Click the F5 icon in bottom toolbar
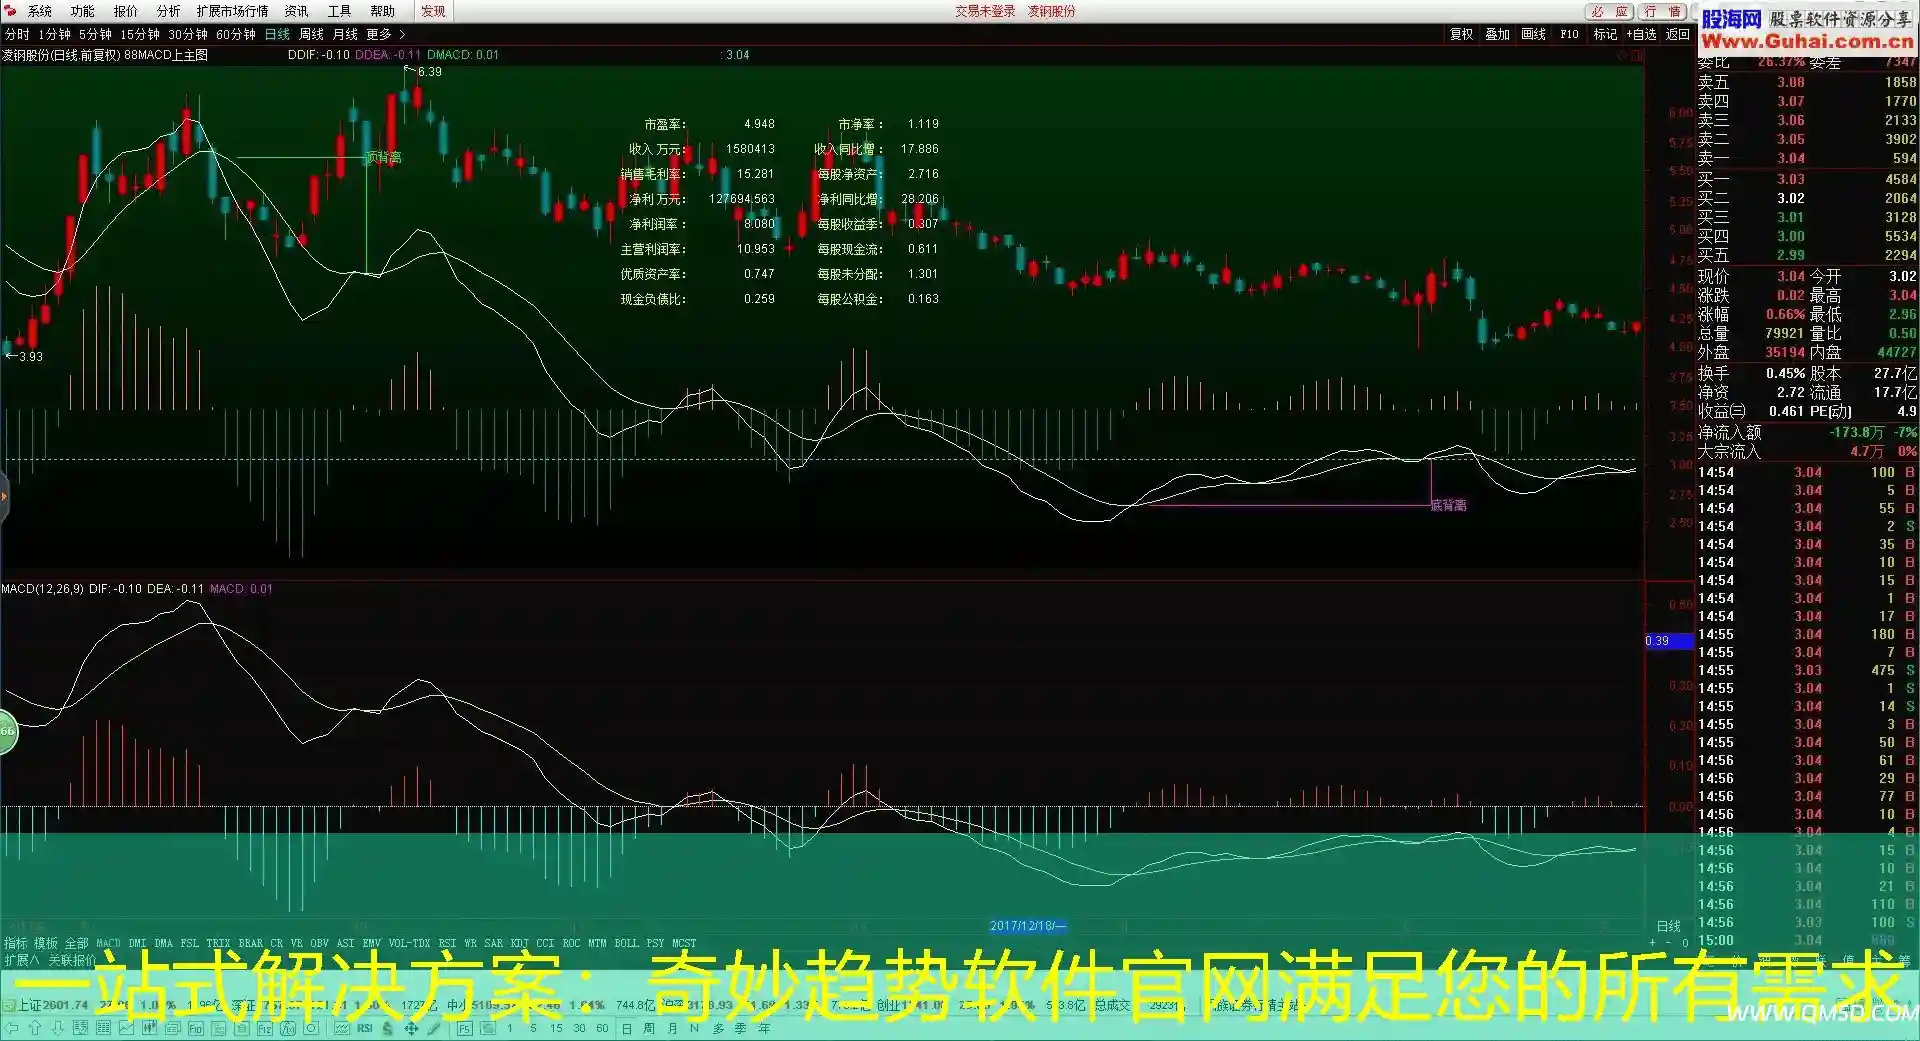 (464, 1028)
